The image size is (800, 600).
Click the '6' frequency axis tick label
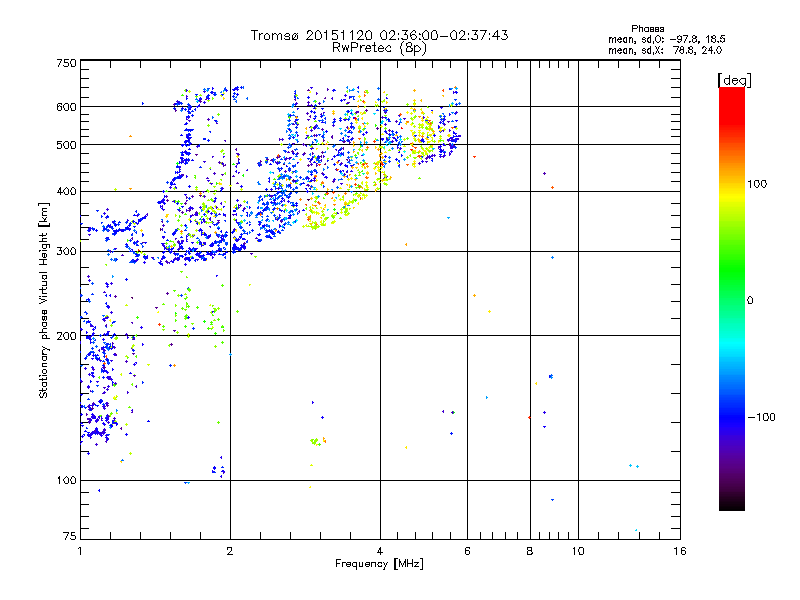(467, 551)
